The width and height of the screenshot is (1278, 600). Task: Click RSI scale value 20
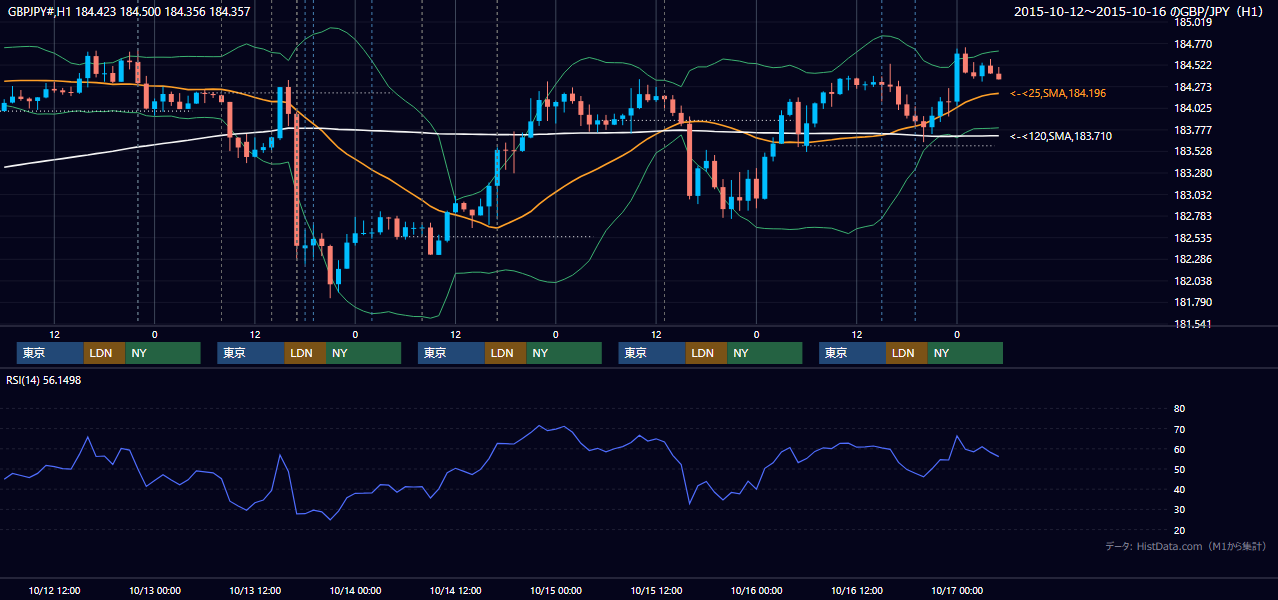tap(1179, 530)
